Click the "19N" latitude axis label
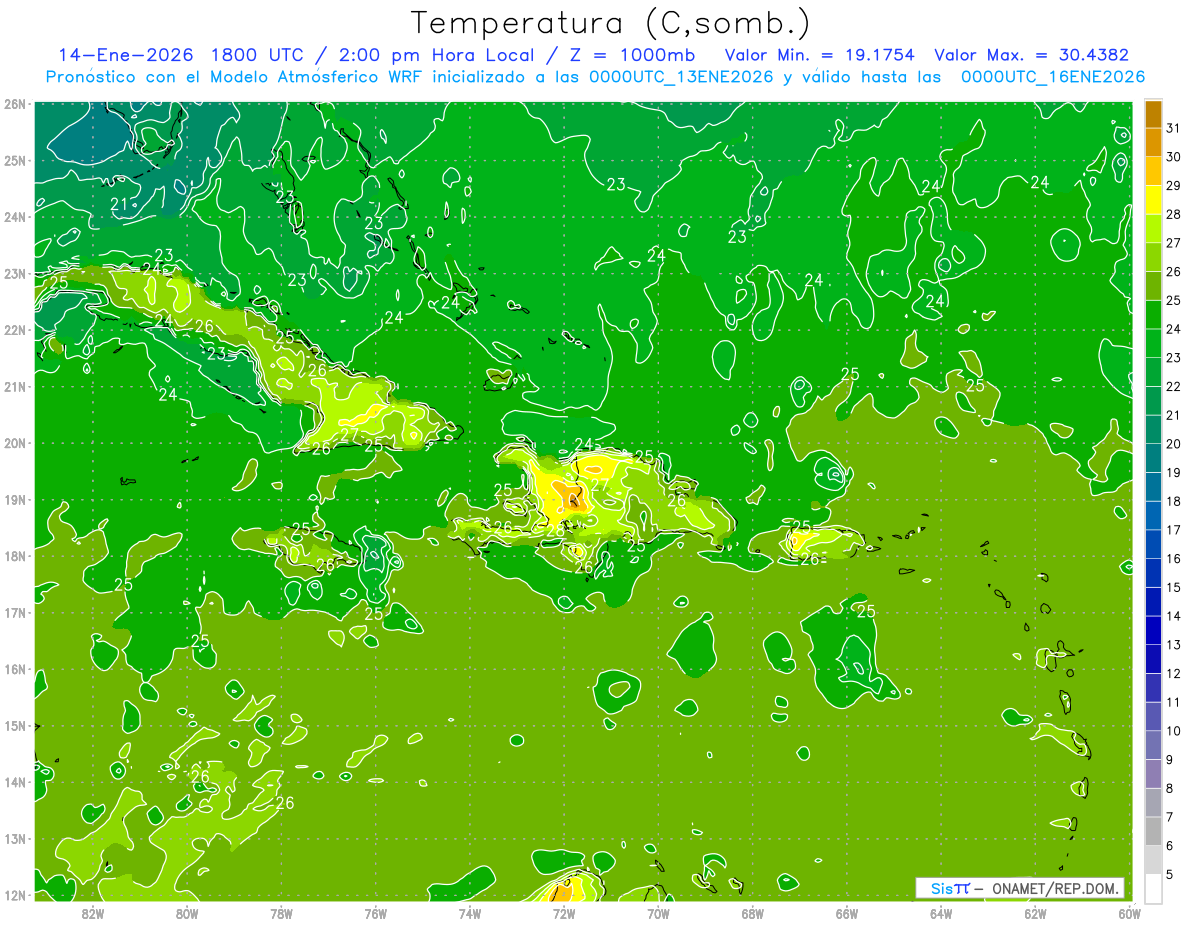 [x=15, y=499]
